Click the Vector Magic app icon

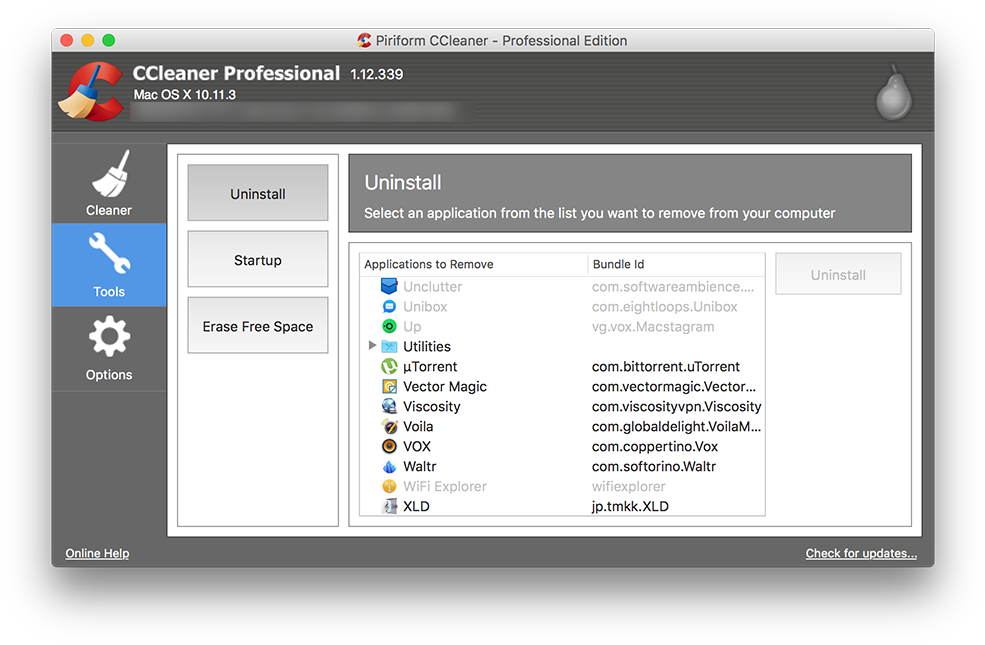[390, 386]
